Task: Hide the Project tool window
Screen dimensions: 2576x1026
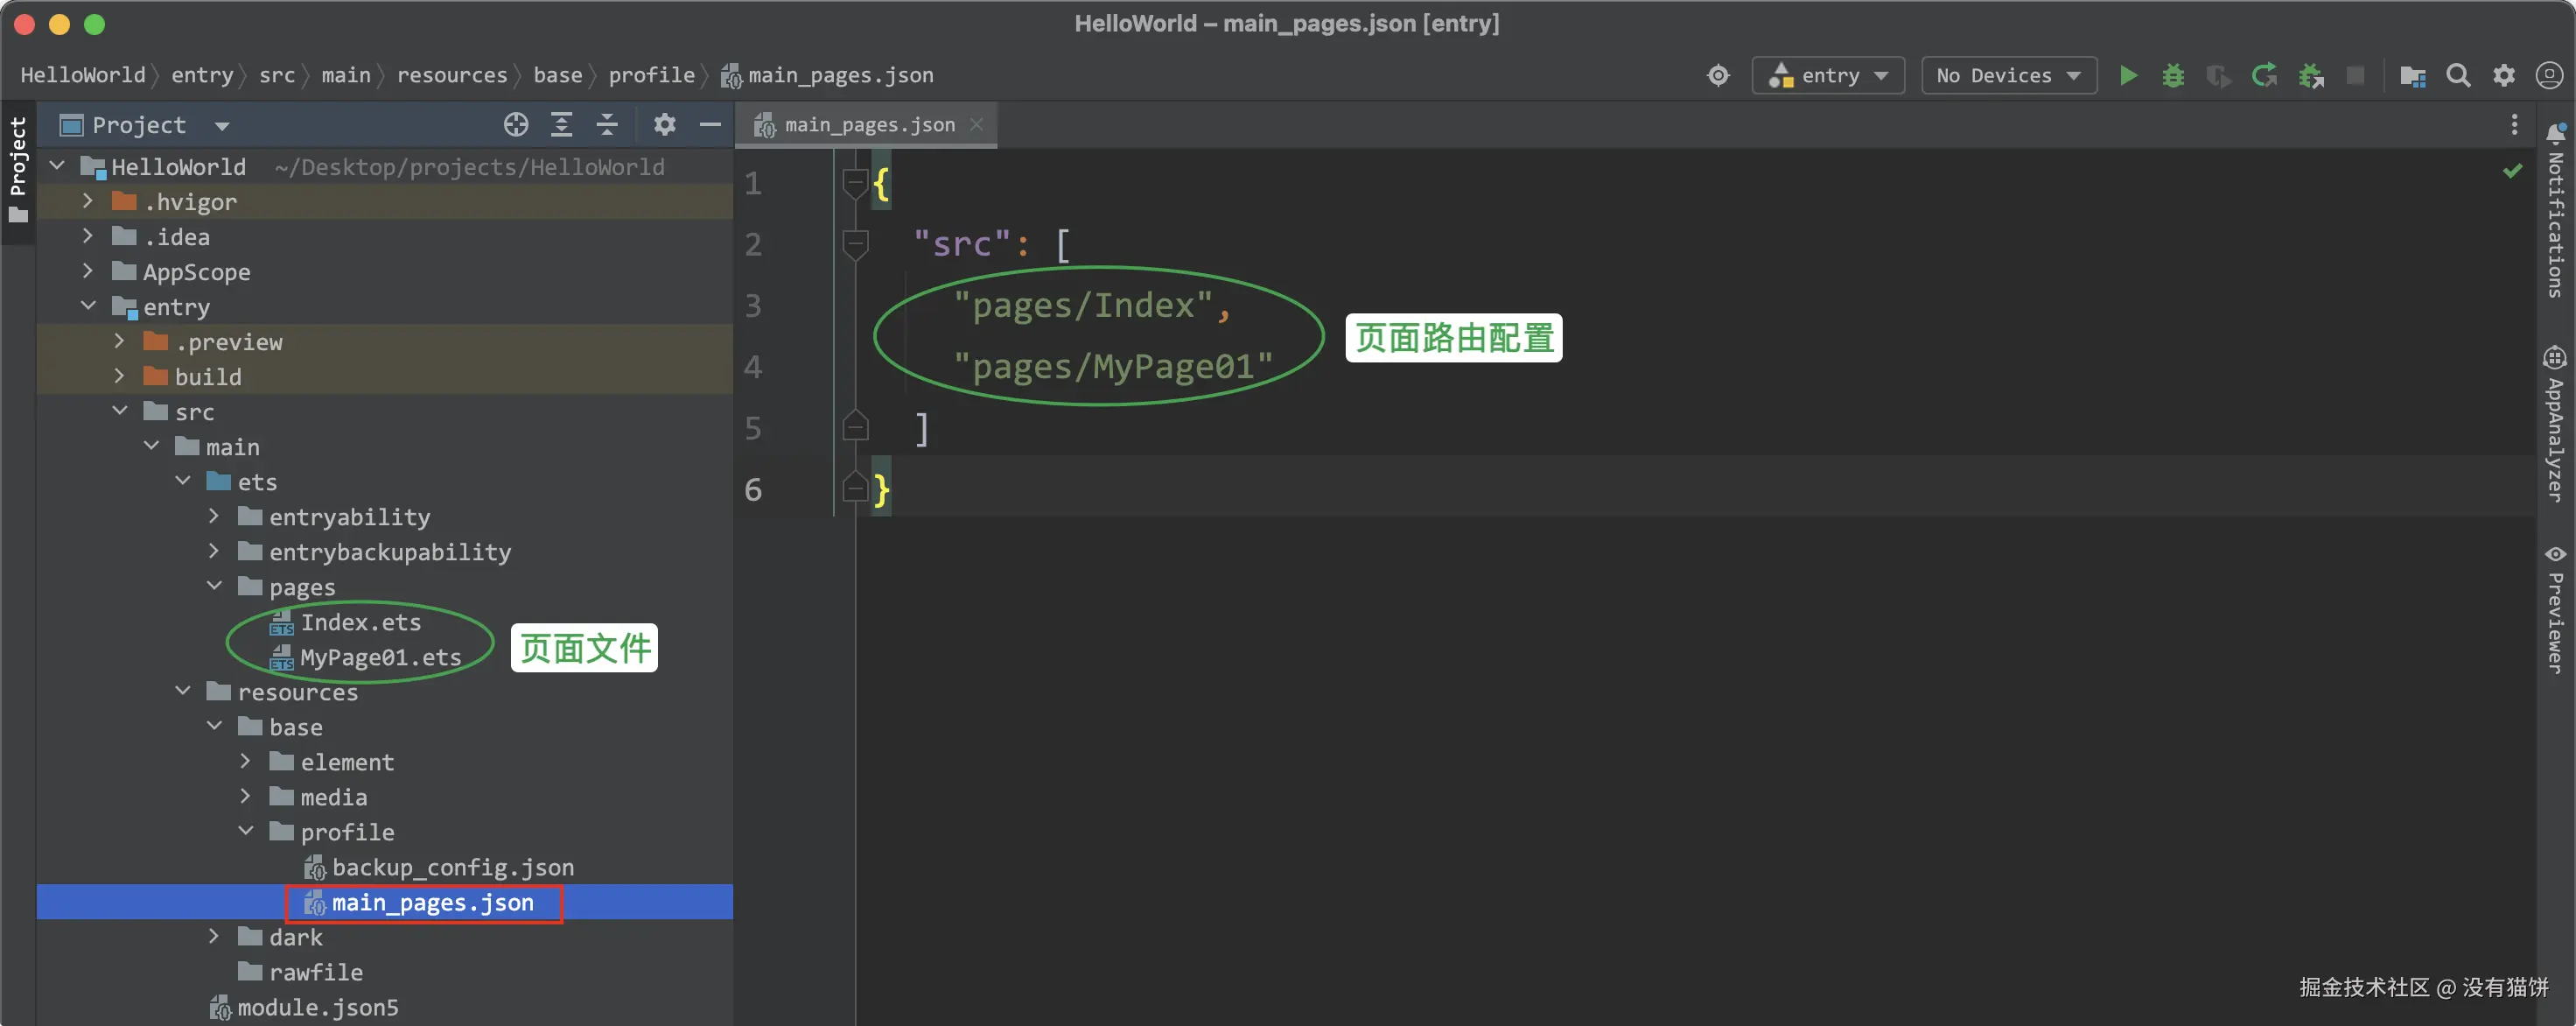Action: click(x=710, y=125)
